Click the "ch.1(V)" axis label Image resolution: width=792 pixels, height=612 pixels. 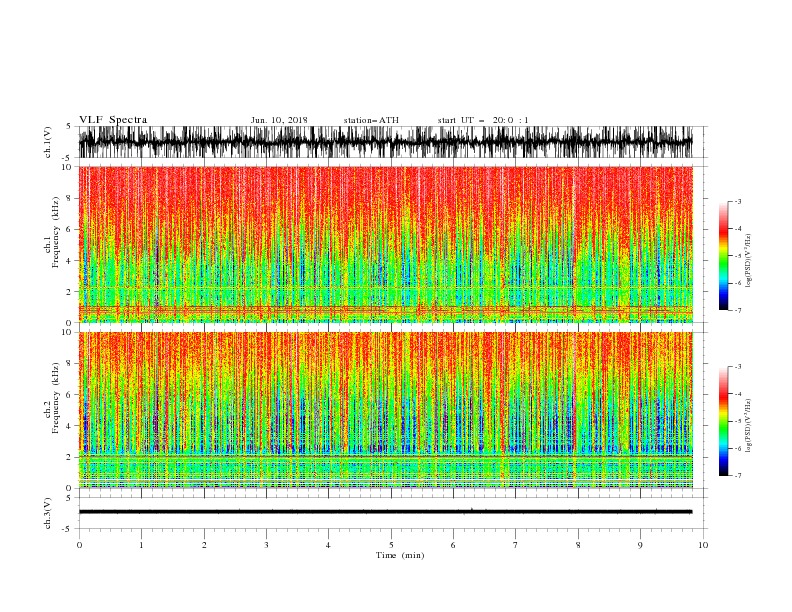[x=48, y=142]
